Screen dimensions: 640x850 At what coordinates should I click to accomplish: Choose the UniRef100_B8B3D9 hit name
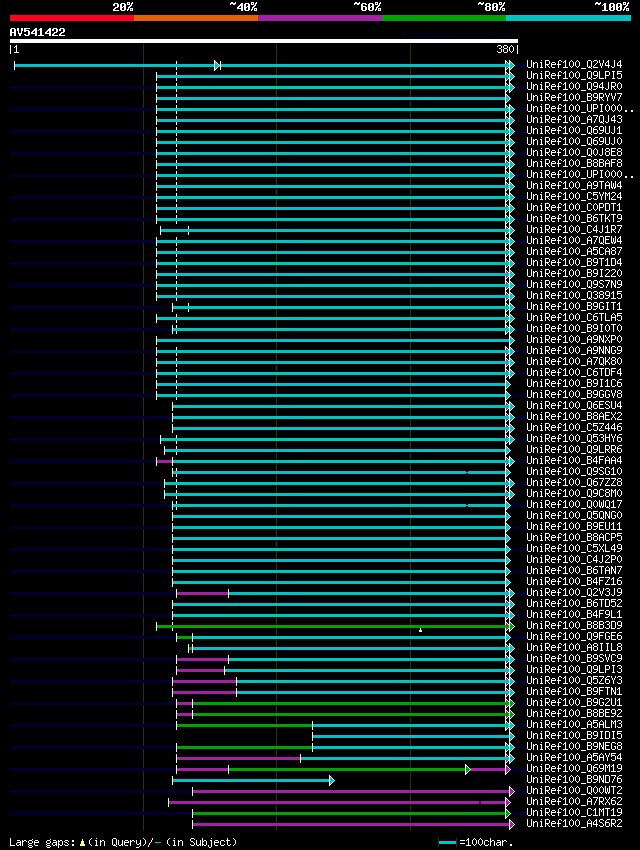(574, 626)
